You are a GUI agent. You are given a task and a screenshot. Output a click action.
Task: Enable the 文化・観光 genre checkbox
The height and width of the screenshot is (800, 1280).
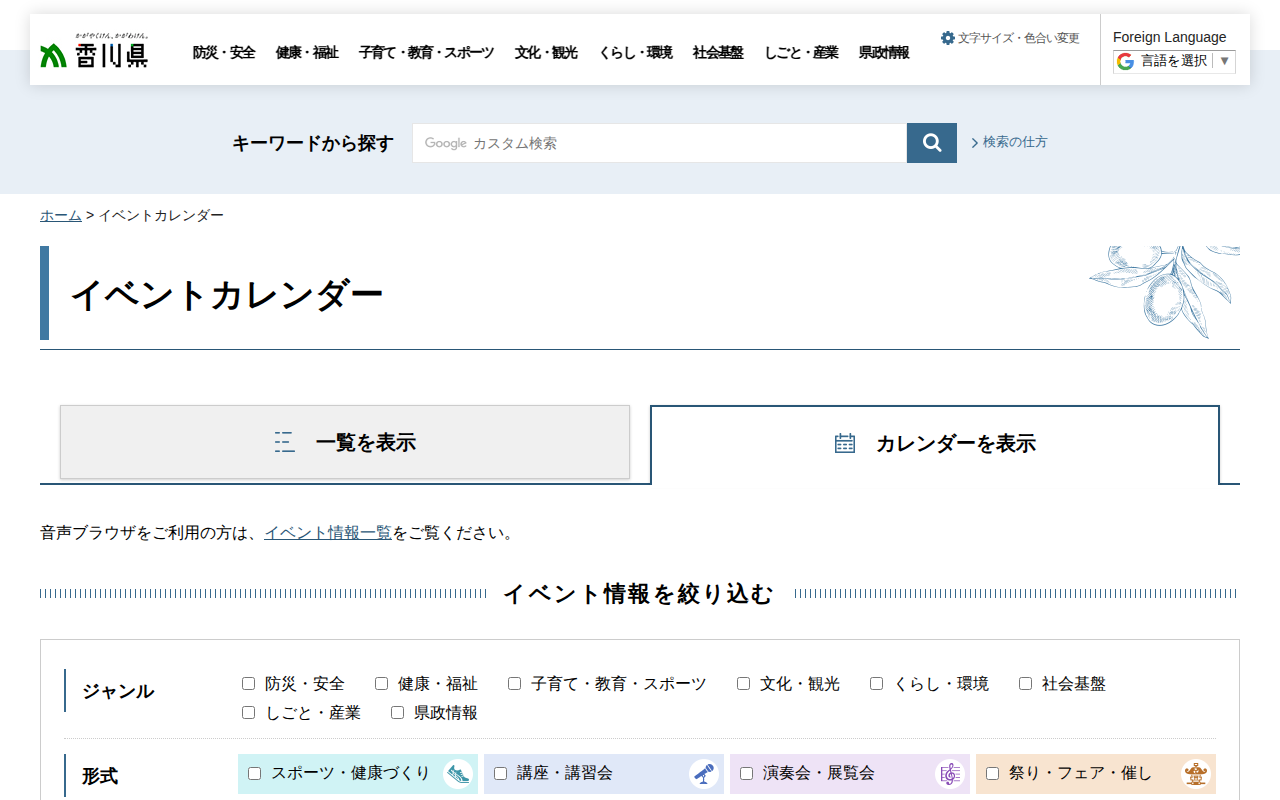click(x=743, y=684)
